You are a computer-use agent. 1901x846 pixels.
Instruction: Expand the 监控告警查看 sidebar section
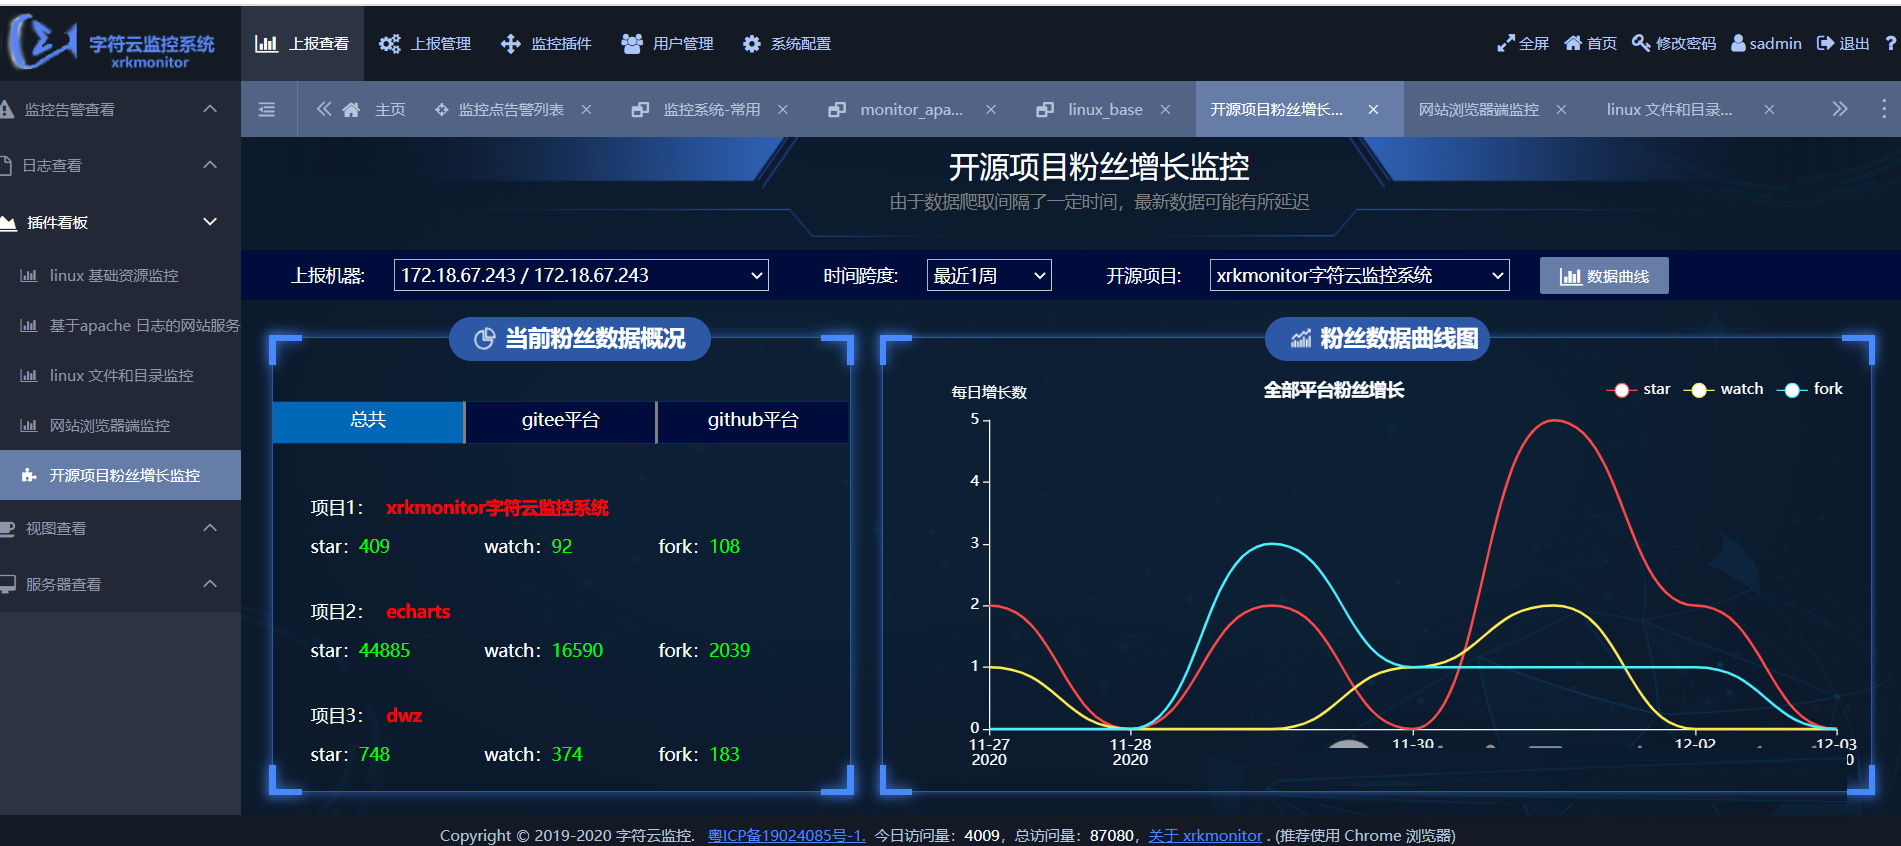pos(120,109)
